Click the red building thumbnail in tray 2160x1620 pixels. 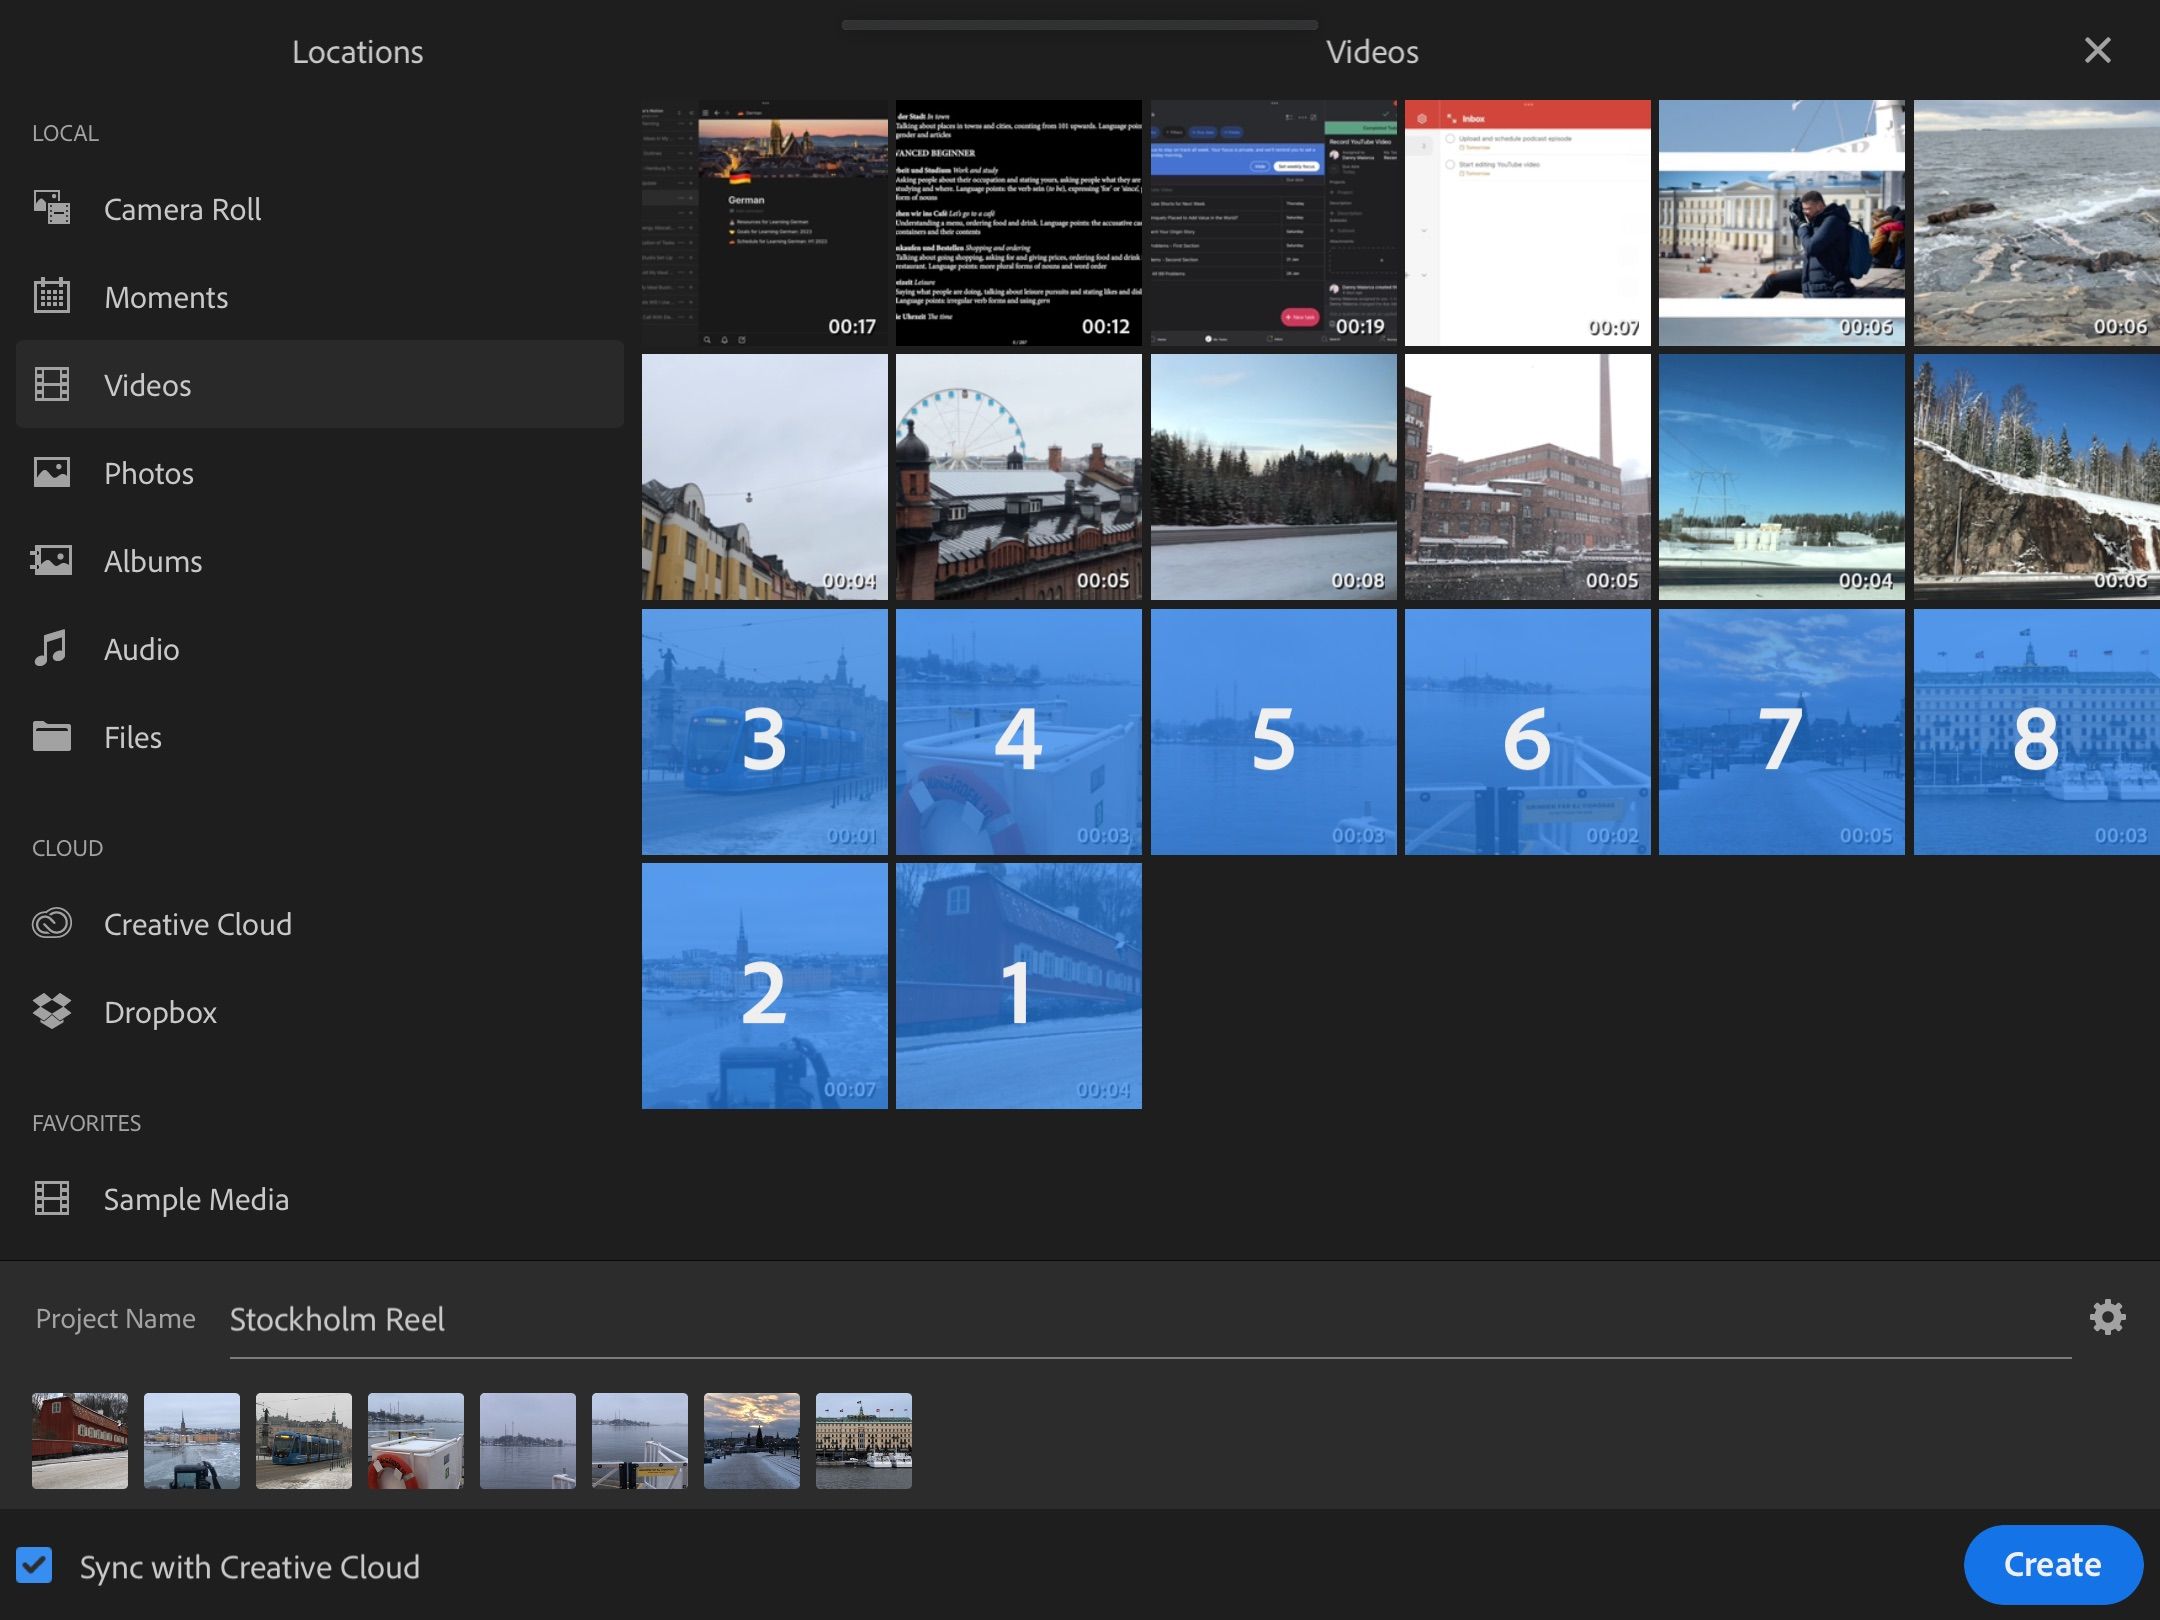[x=80, y=1440]
